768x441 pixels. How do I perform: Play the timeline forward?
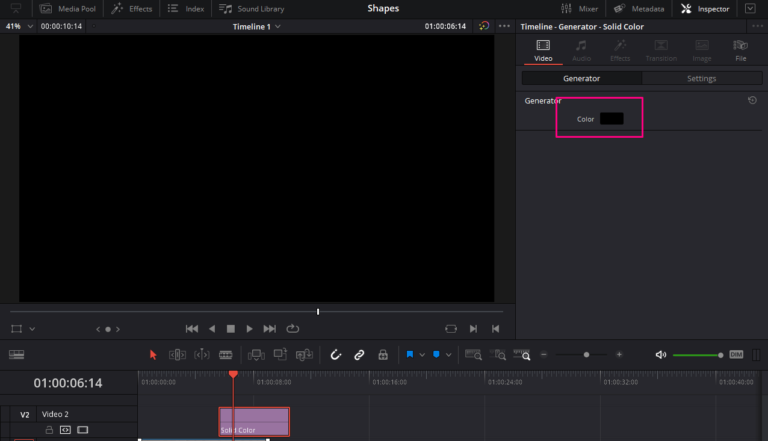point(249,329)
